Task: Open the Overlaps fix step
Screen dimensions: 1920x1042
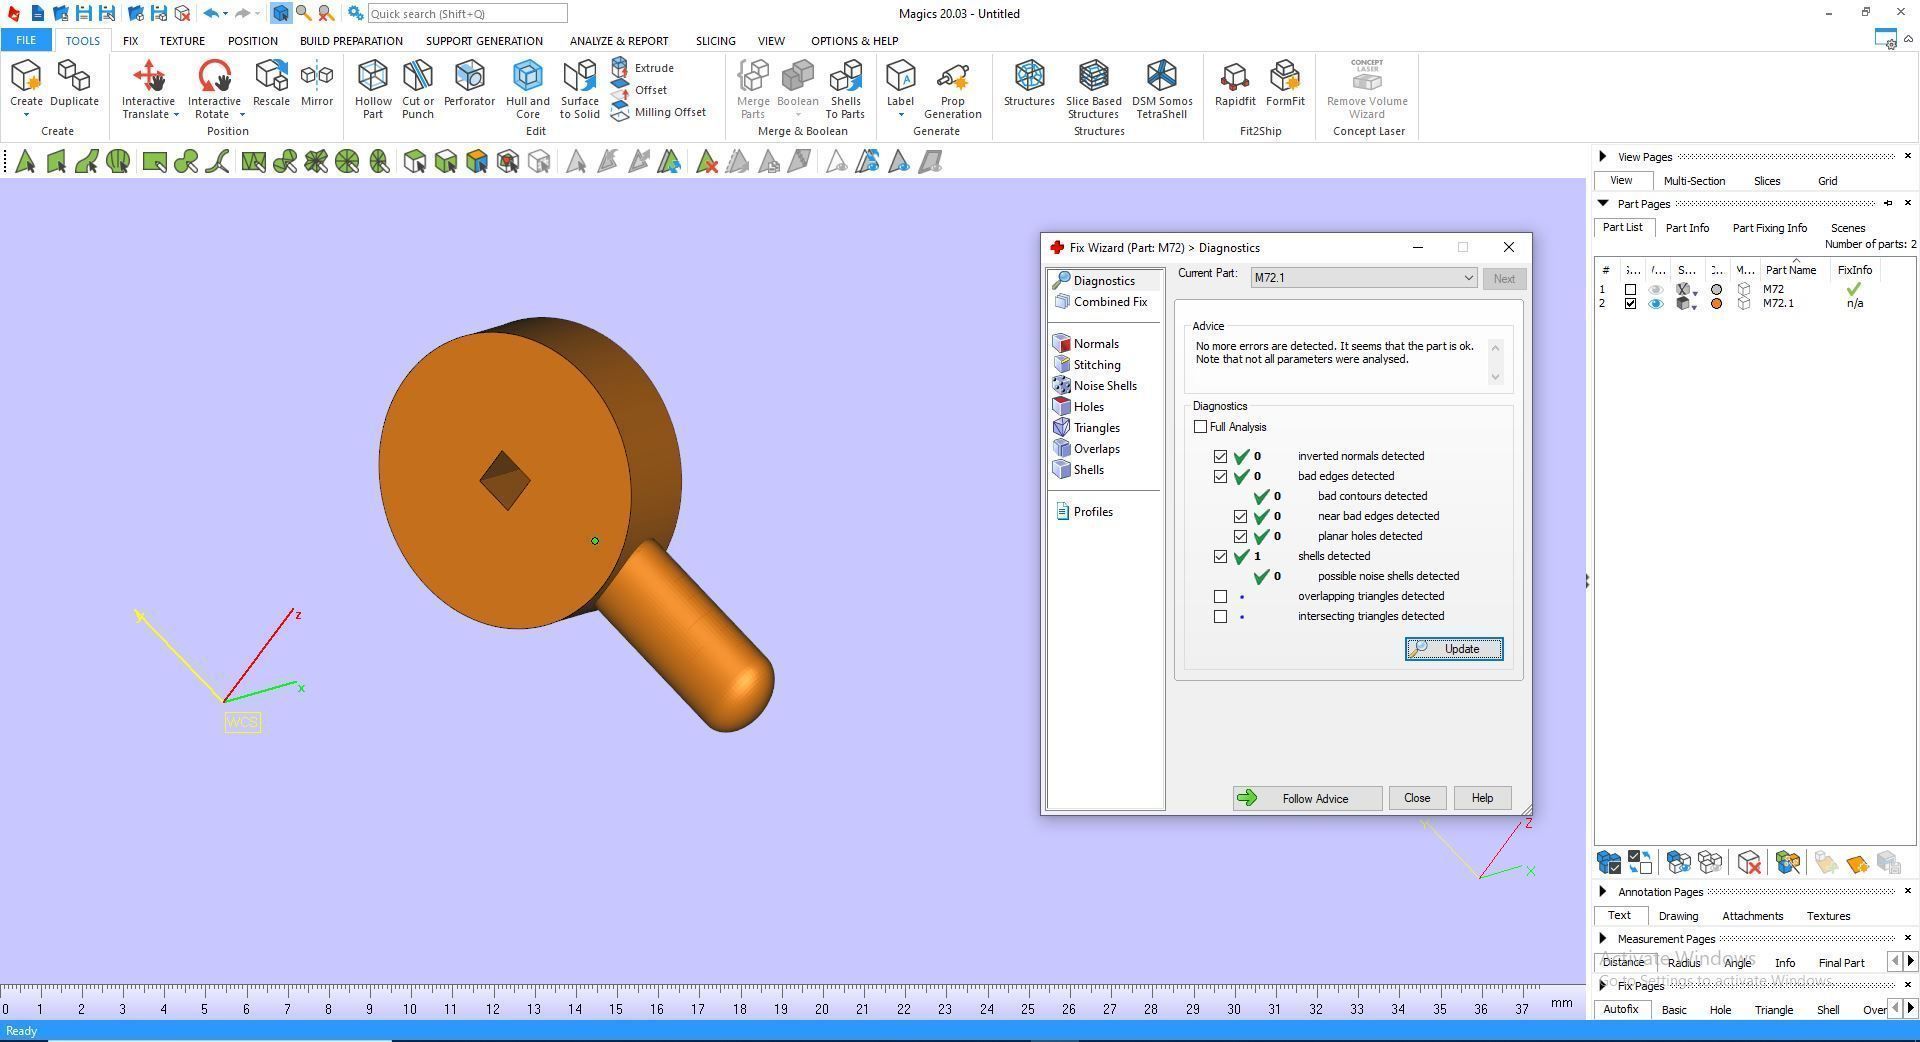Action: coord(1087,449)
